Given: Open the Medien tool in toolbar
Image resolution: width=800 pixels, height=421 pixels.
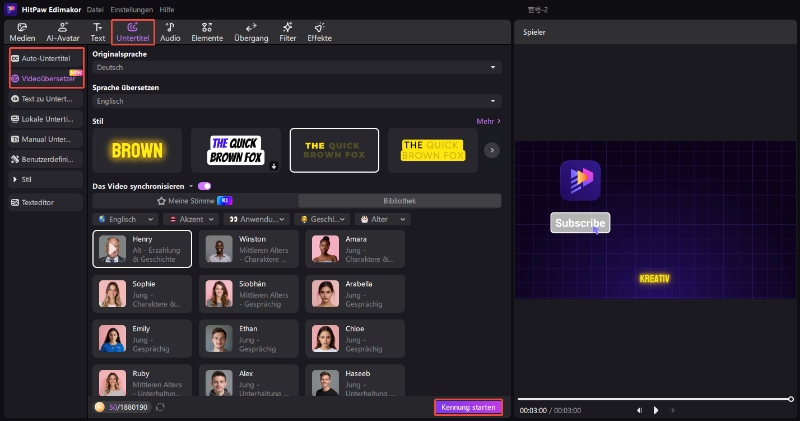Looking at the screenshot, I should coord(22,32).
